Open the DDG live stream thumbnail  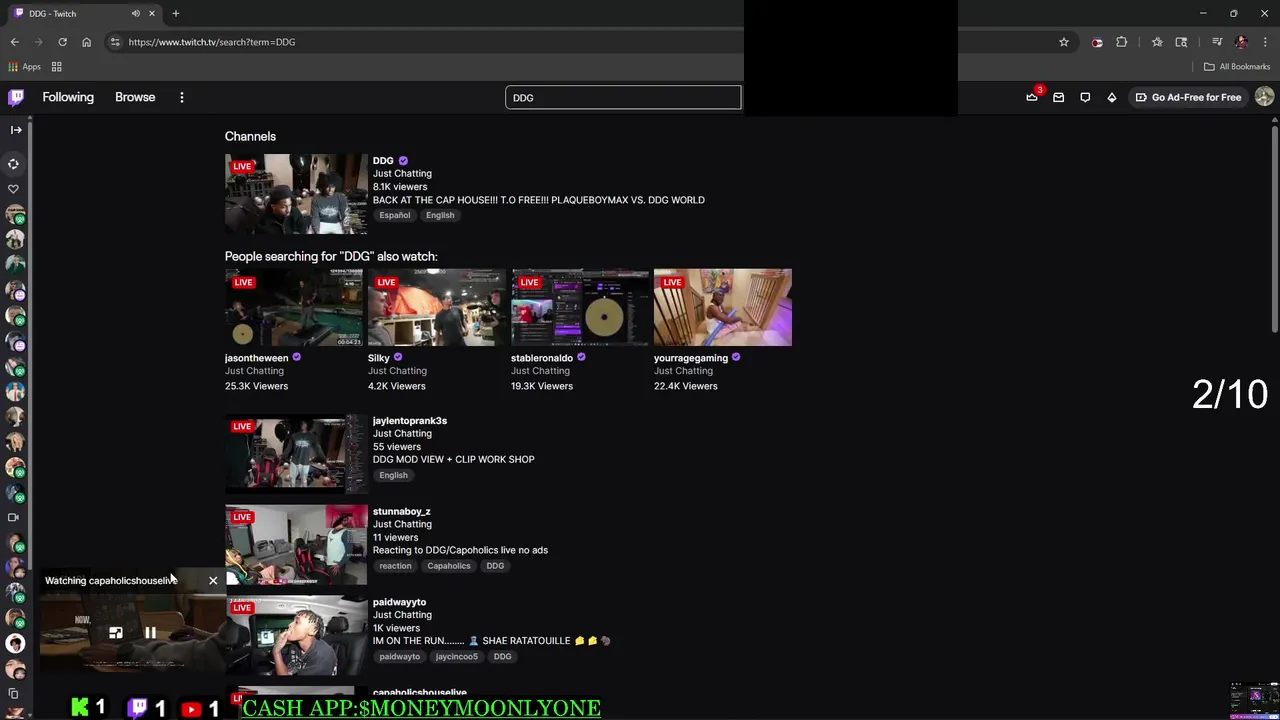coord(296,194)
